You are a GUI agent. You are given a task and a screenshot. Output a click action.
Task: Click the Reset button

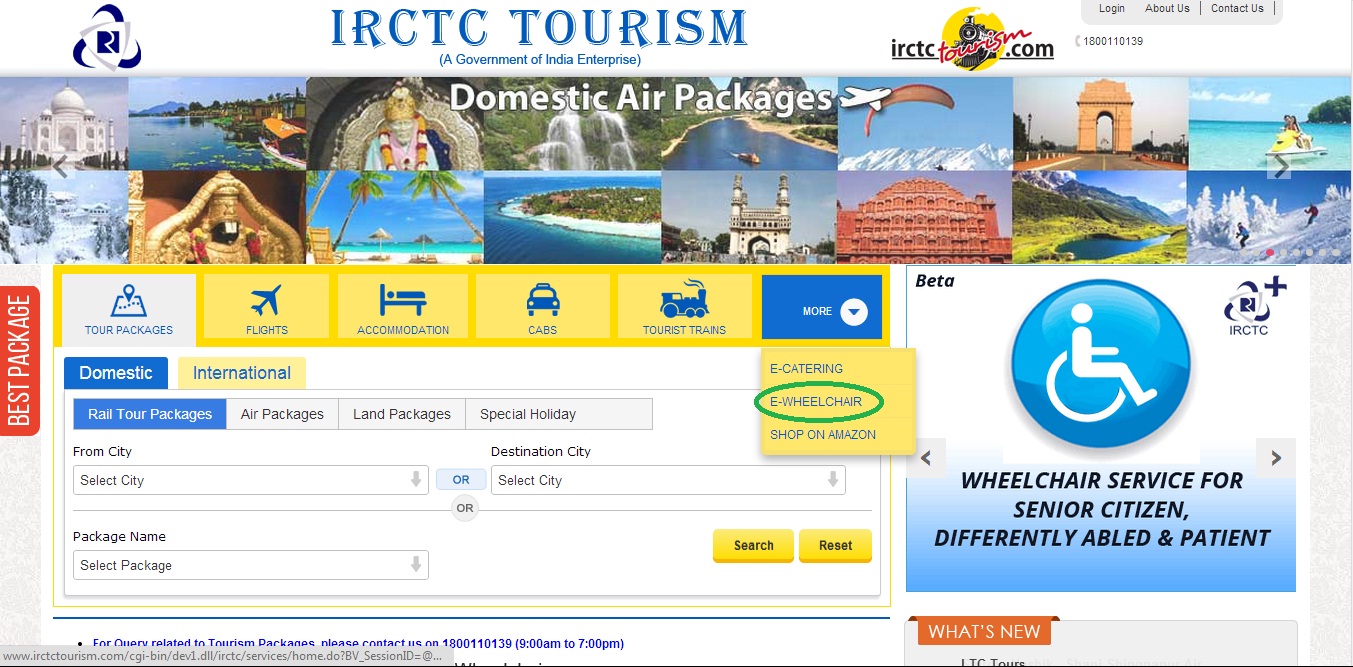(835, 545)
